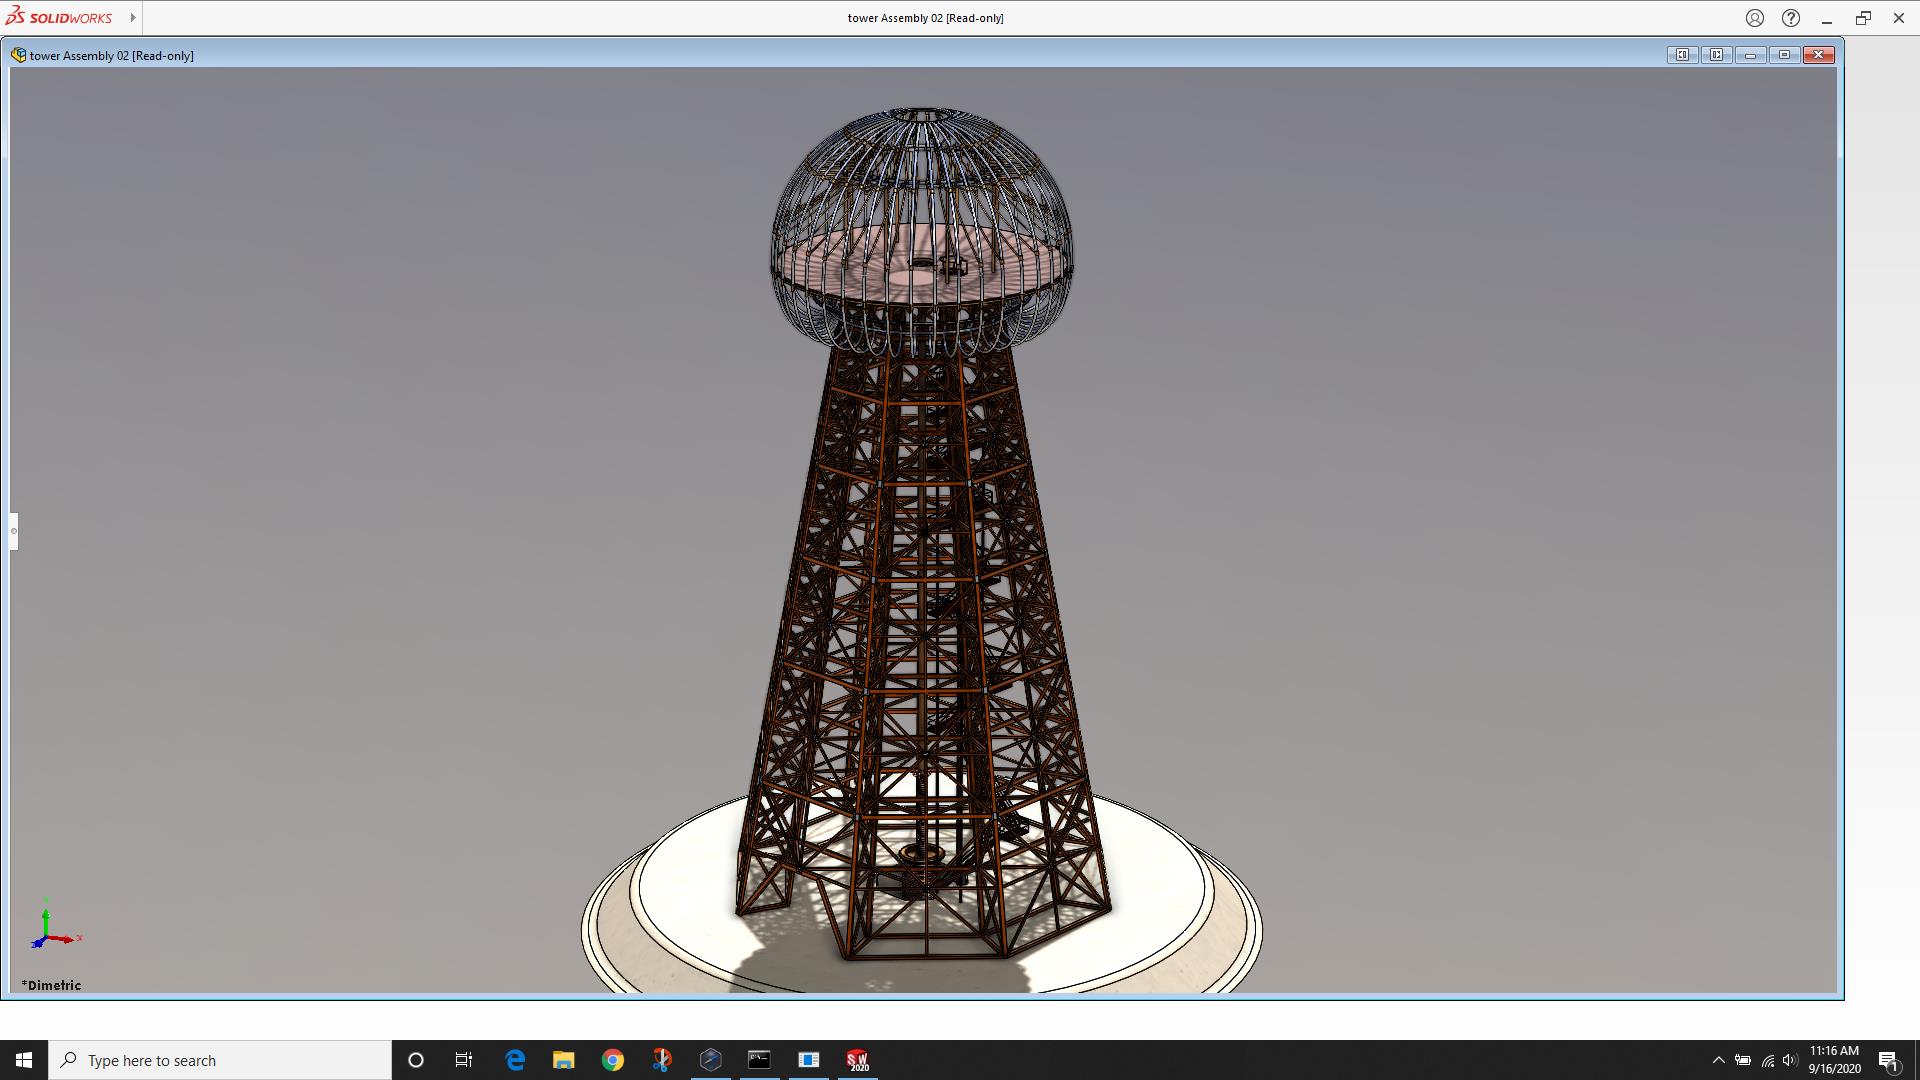
Task: Switch to SolidWorks 2020 in the taskbar
Action: tap(857, 1060)
